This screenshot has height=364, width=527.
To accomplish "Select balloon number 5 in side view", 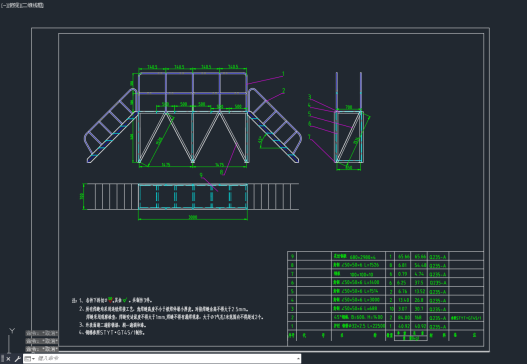I will [x=310, y=114].
